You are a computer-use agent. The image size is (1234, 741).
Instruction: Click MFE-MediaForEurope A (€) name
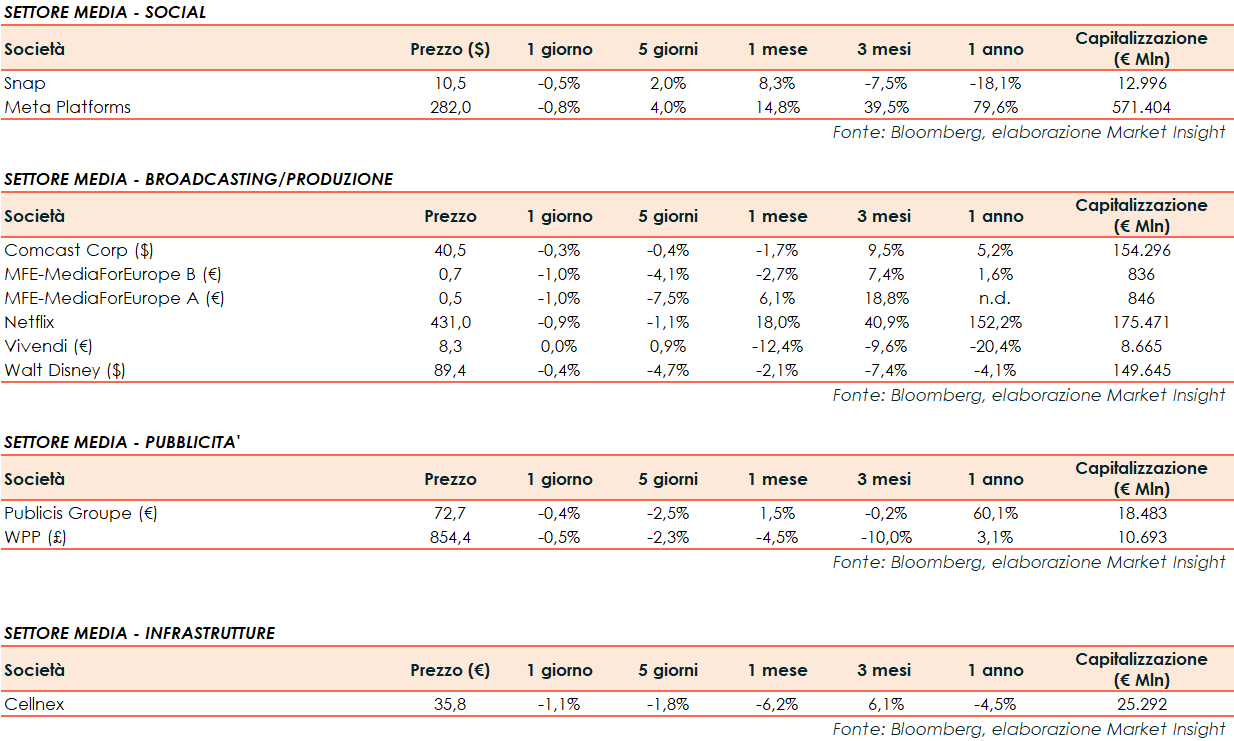[x=114, y=299]
